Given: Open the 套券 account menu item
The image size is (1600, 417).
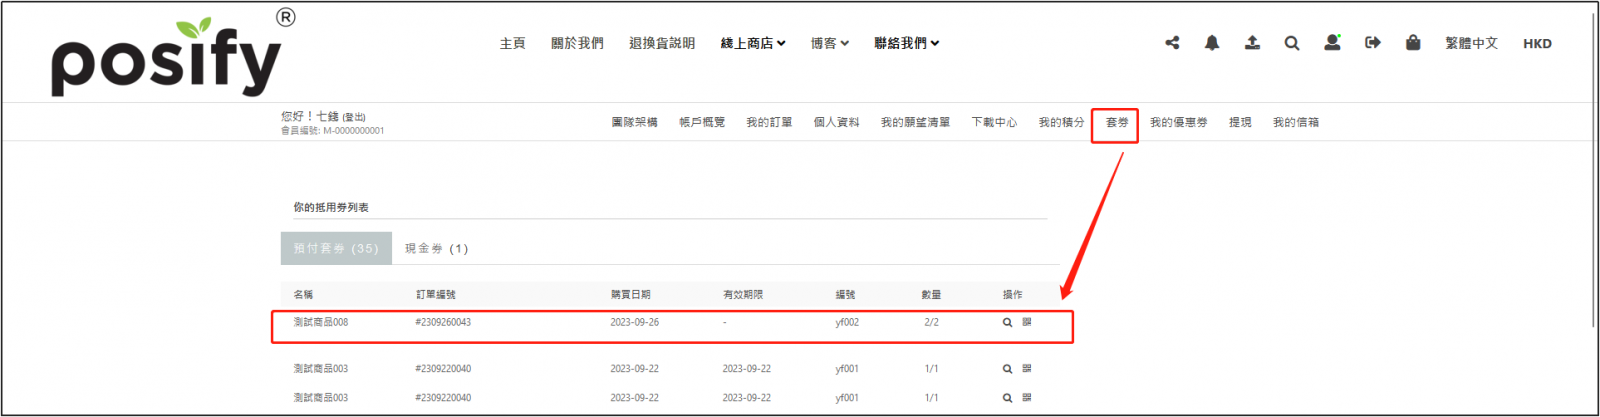Looking at the screenshot, I should pos(1117,123).
